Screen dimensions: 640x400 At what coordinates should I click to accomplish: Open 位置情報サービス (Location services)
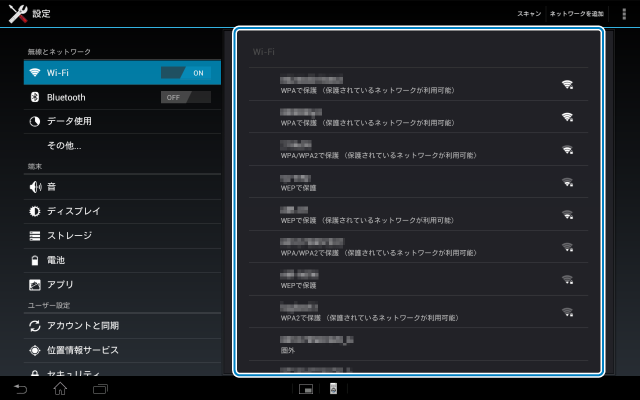pyautogui.click(x=82, y=350)
